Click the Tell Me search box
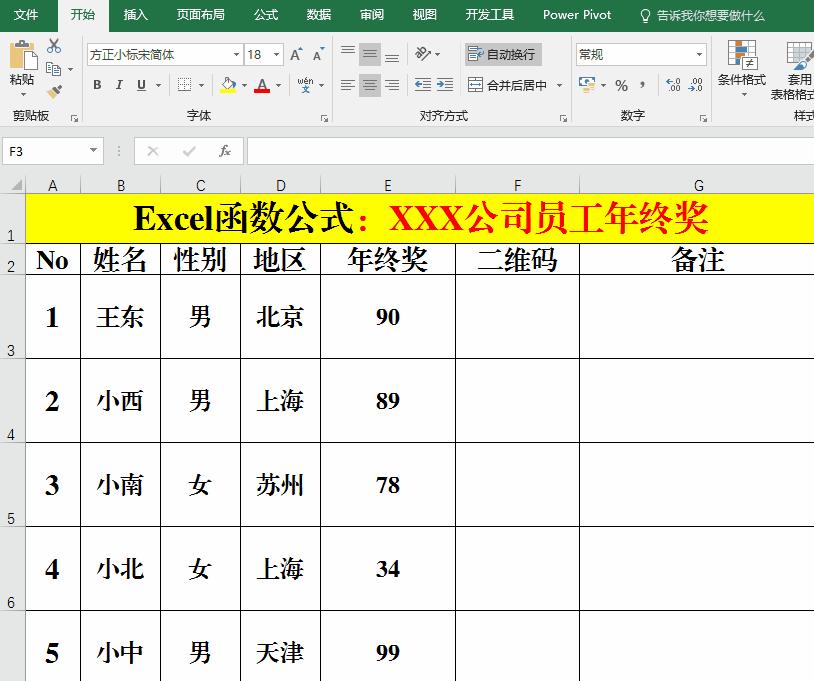814x681 pixels. tap(703, 16)
